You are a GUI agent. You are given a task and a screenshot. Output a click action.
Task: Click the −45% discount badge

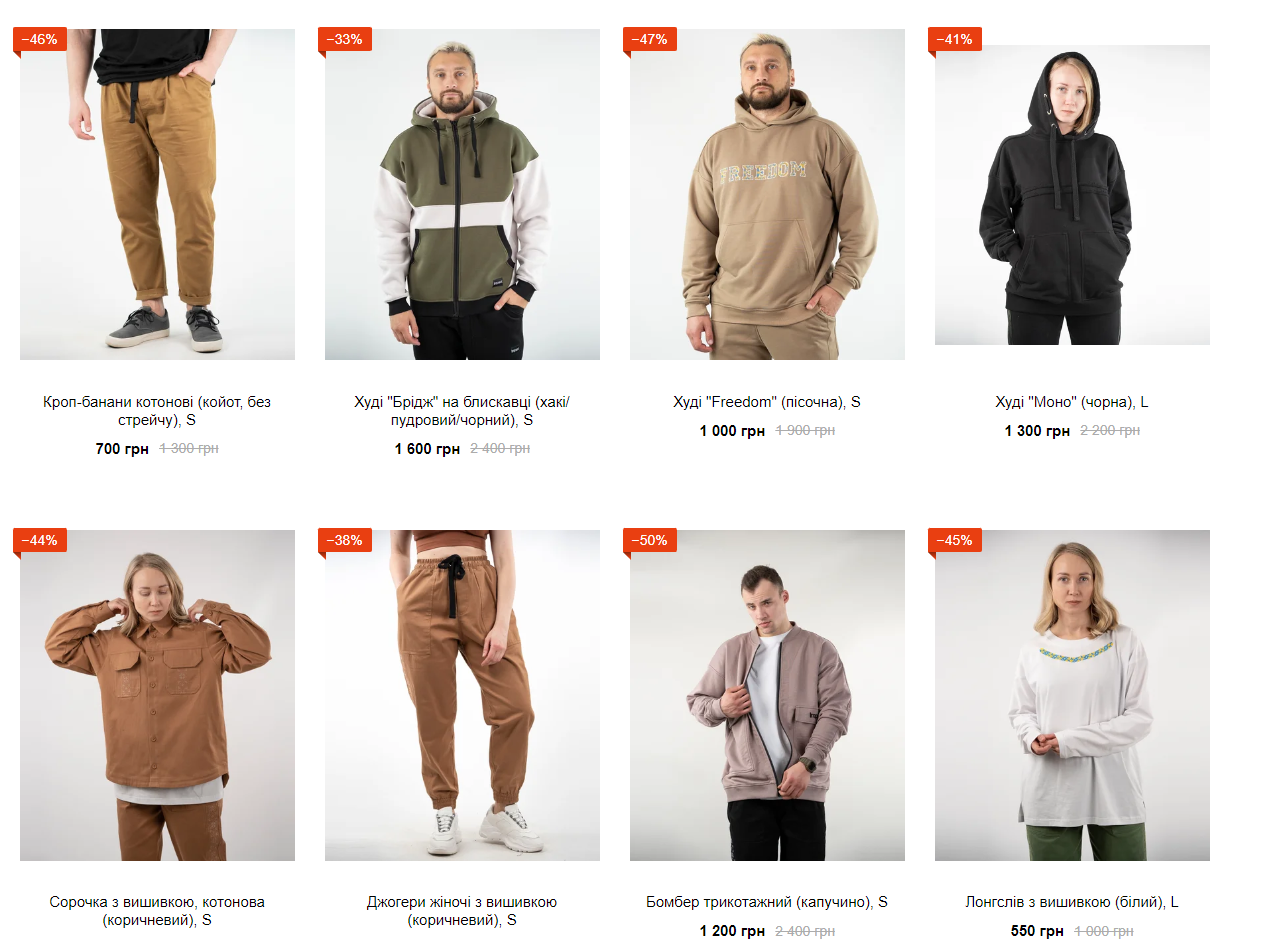point(955,540)
